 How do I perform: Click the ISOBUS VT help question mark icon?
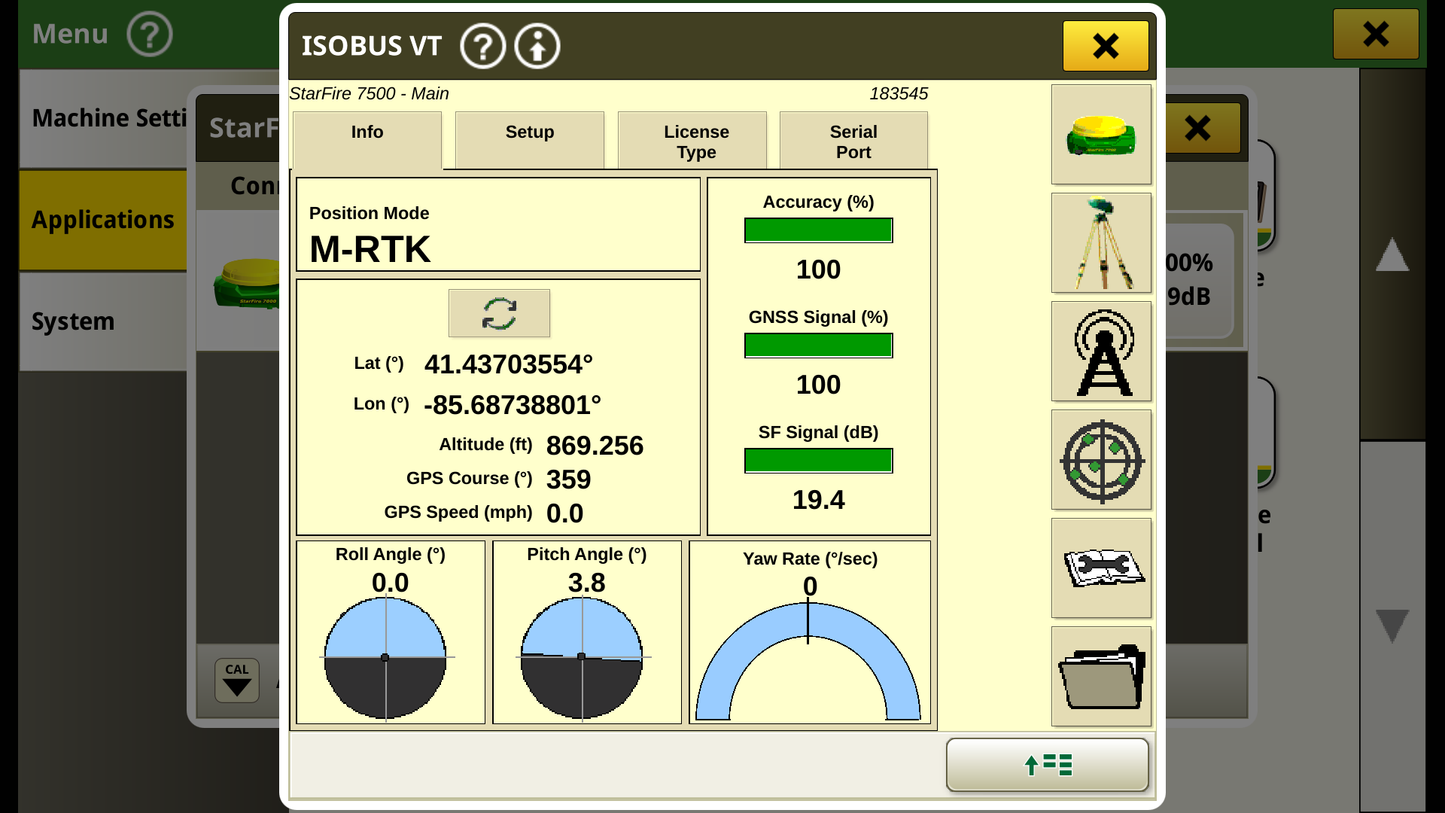[483, 46]
